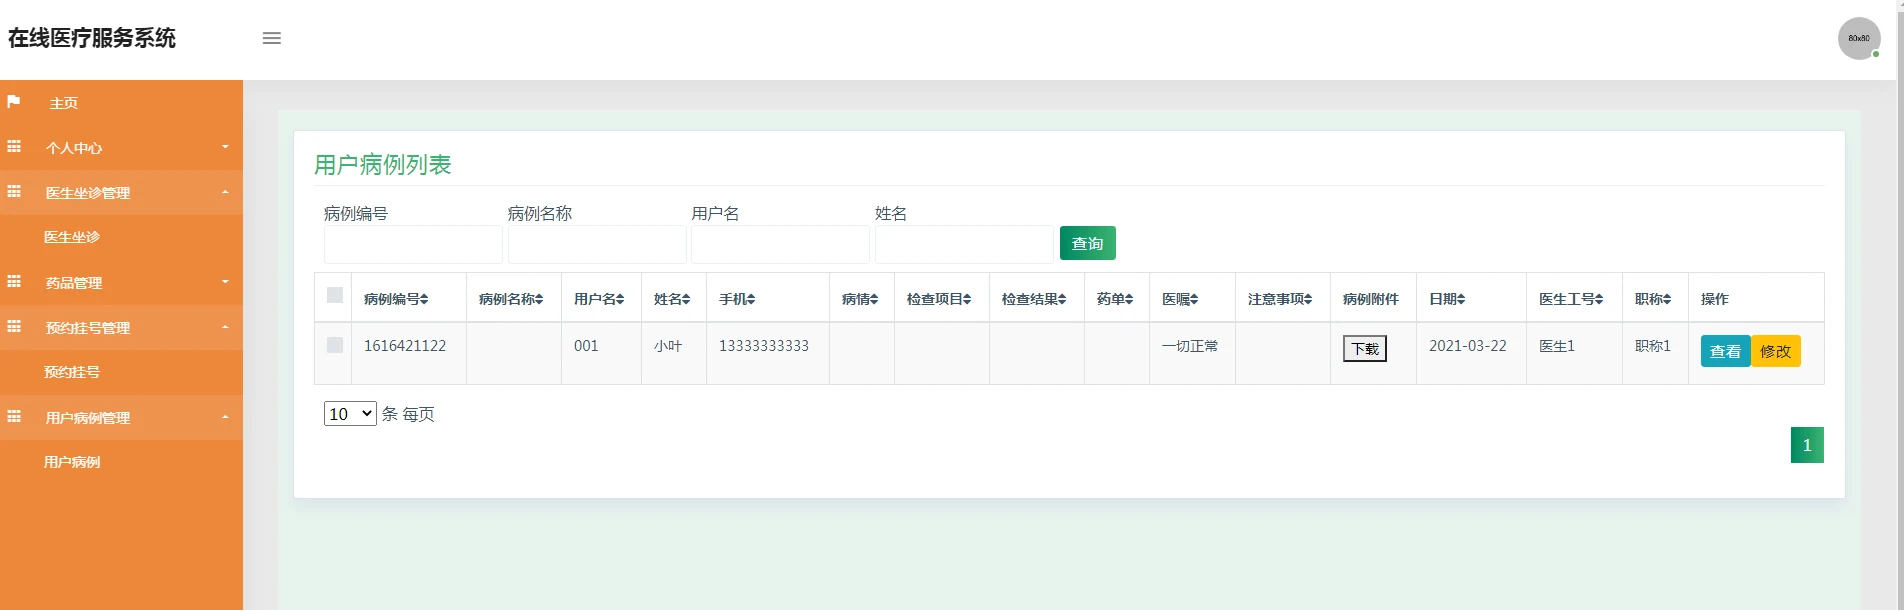Sort by 医嘱 column arrows
Screen dimensions: 1904x610
coord(1194,299)
